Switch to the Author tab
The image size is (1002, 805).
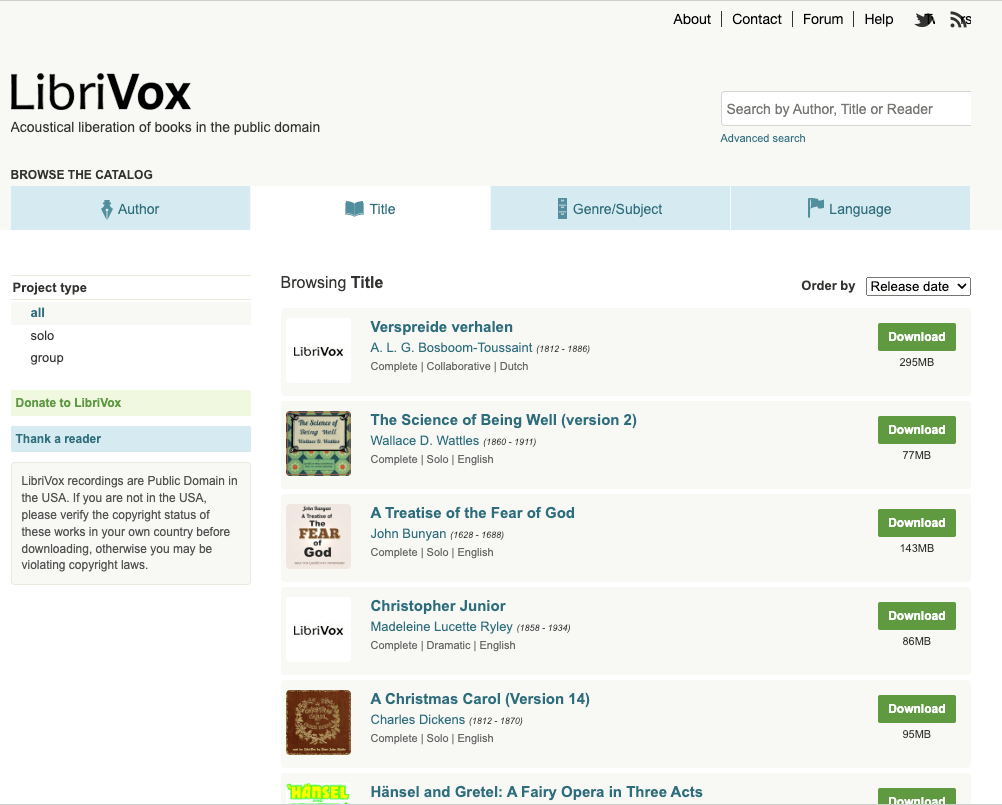point(130,208)
